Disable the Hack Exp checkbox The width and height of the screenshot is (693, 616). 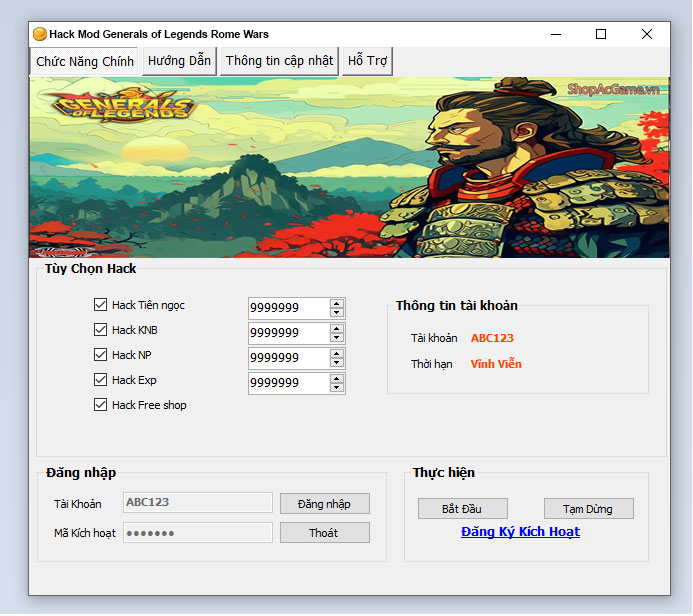(x=100, y=380)
